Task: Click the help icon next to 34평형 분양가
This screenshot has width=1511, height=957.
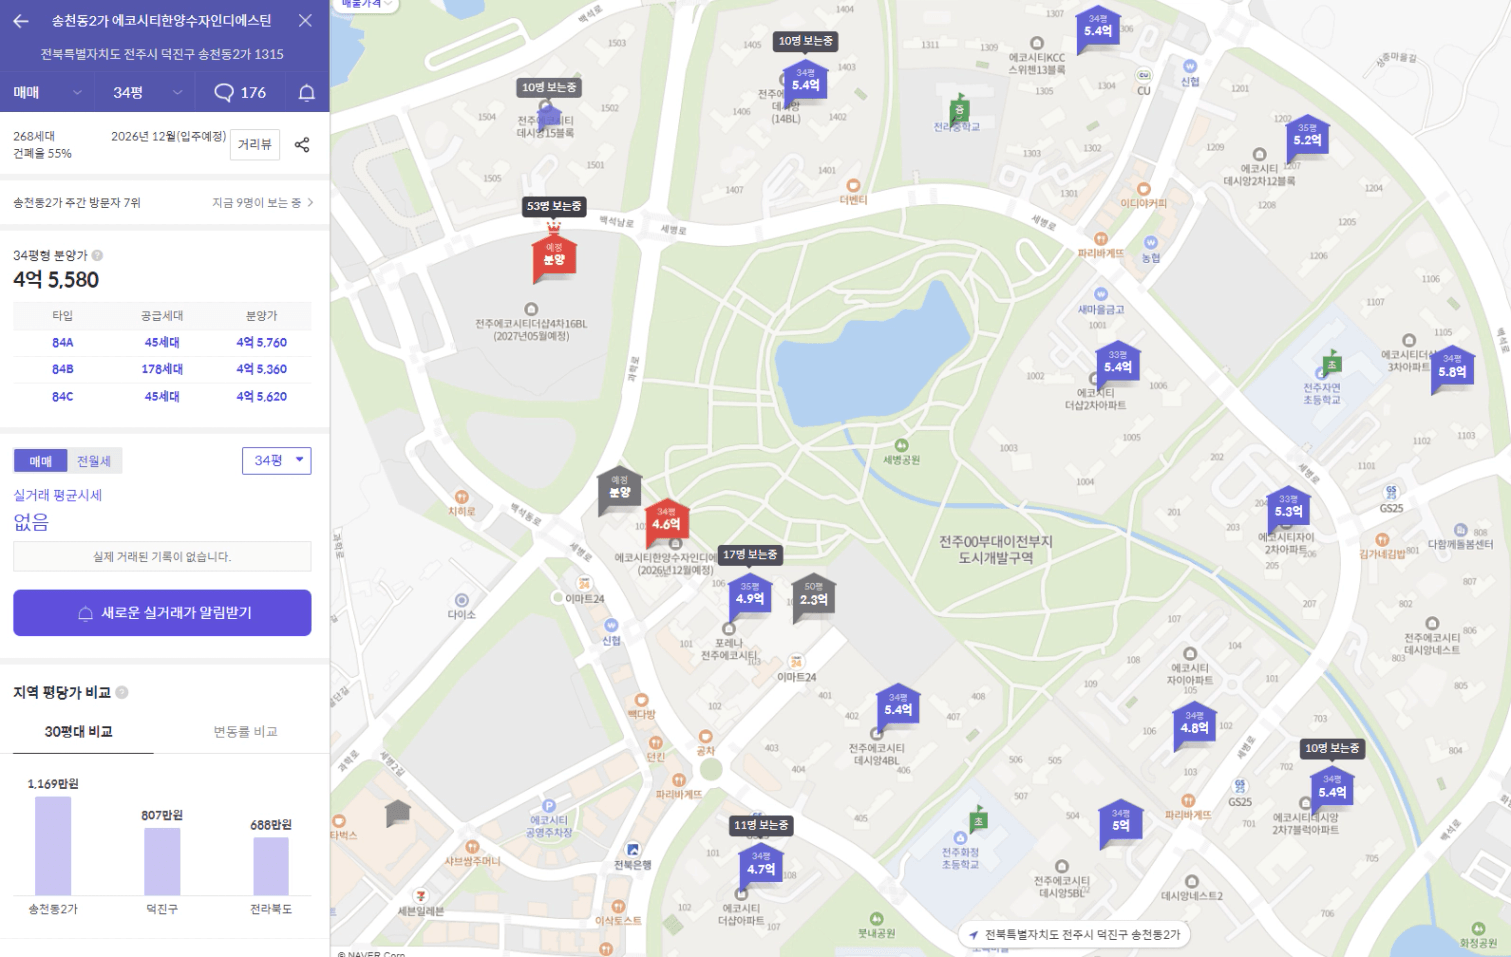Action: click(x=98, y=255)
